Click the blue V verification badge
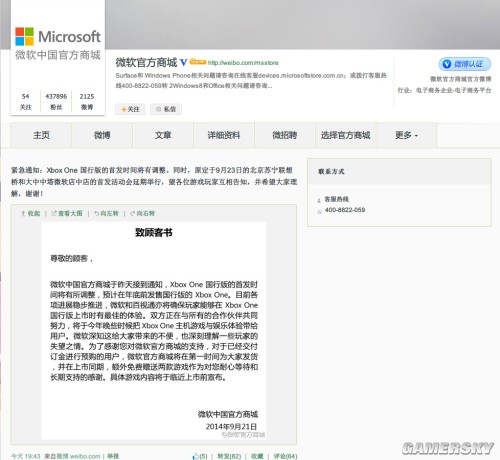This screenshot has height=460, width=500. pyautogui.click(x=184, y=62)
